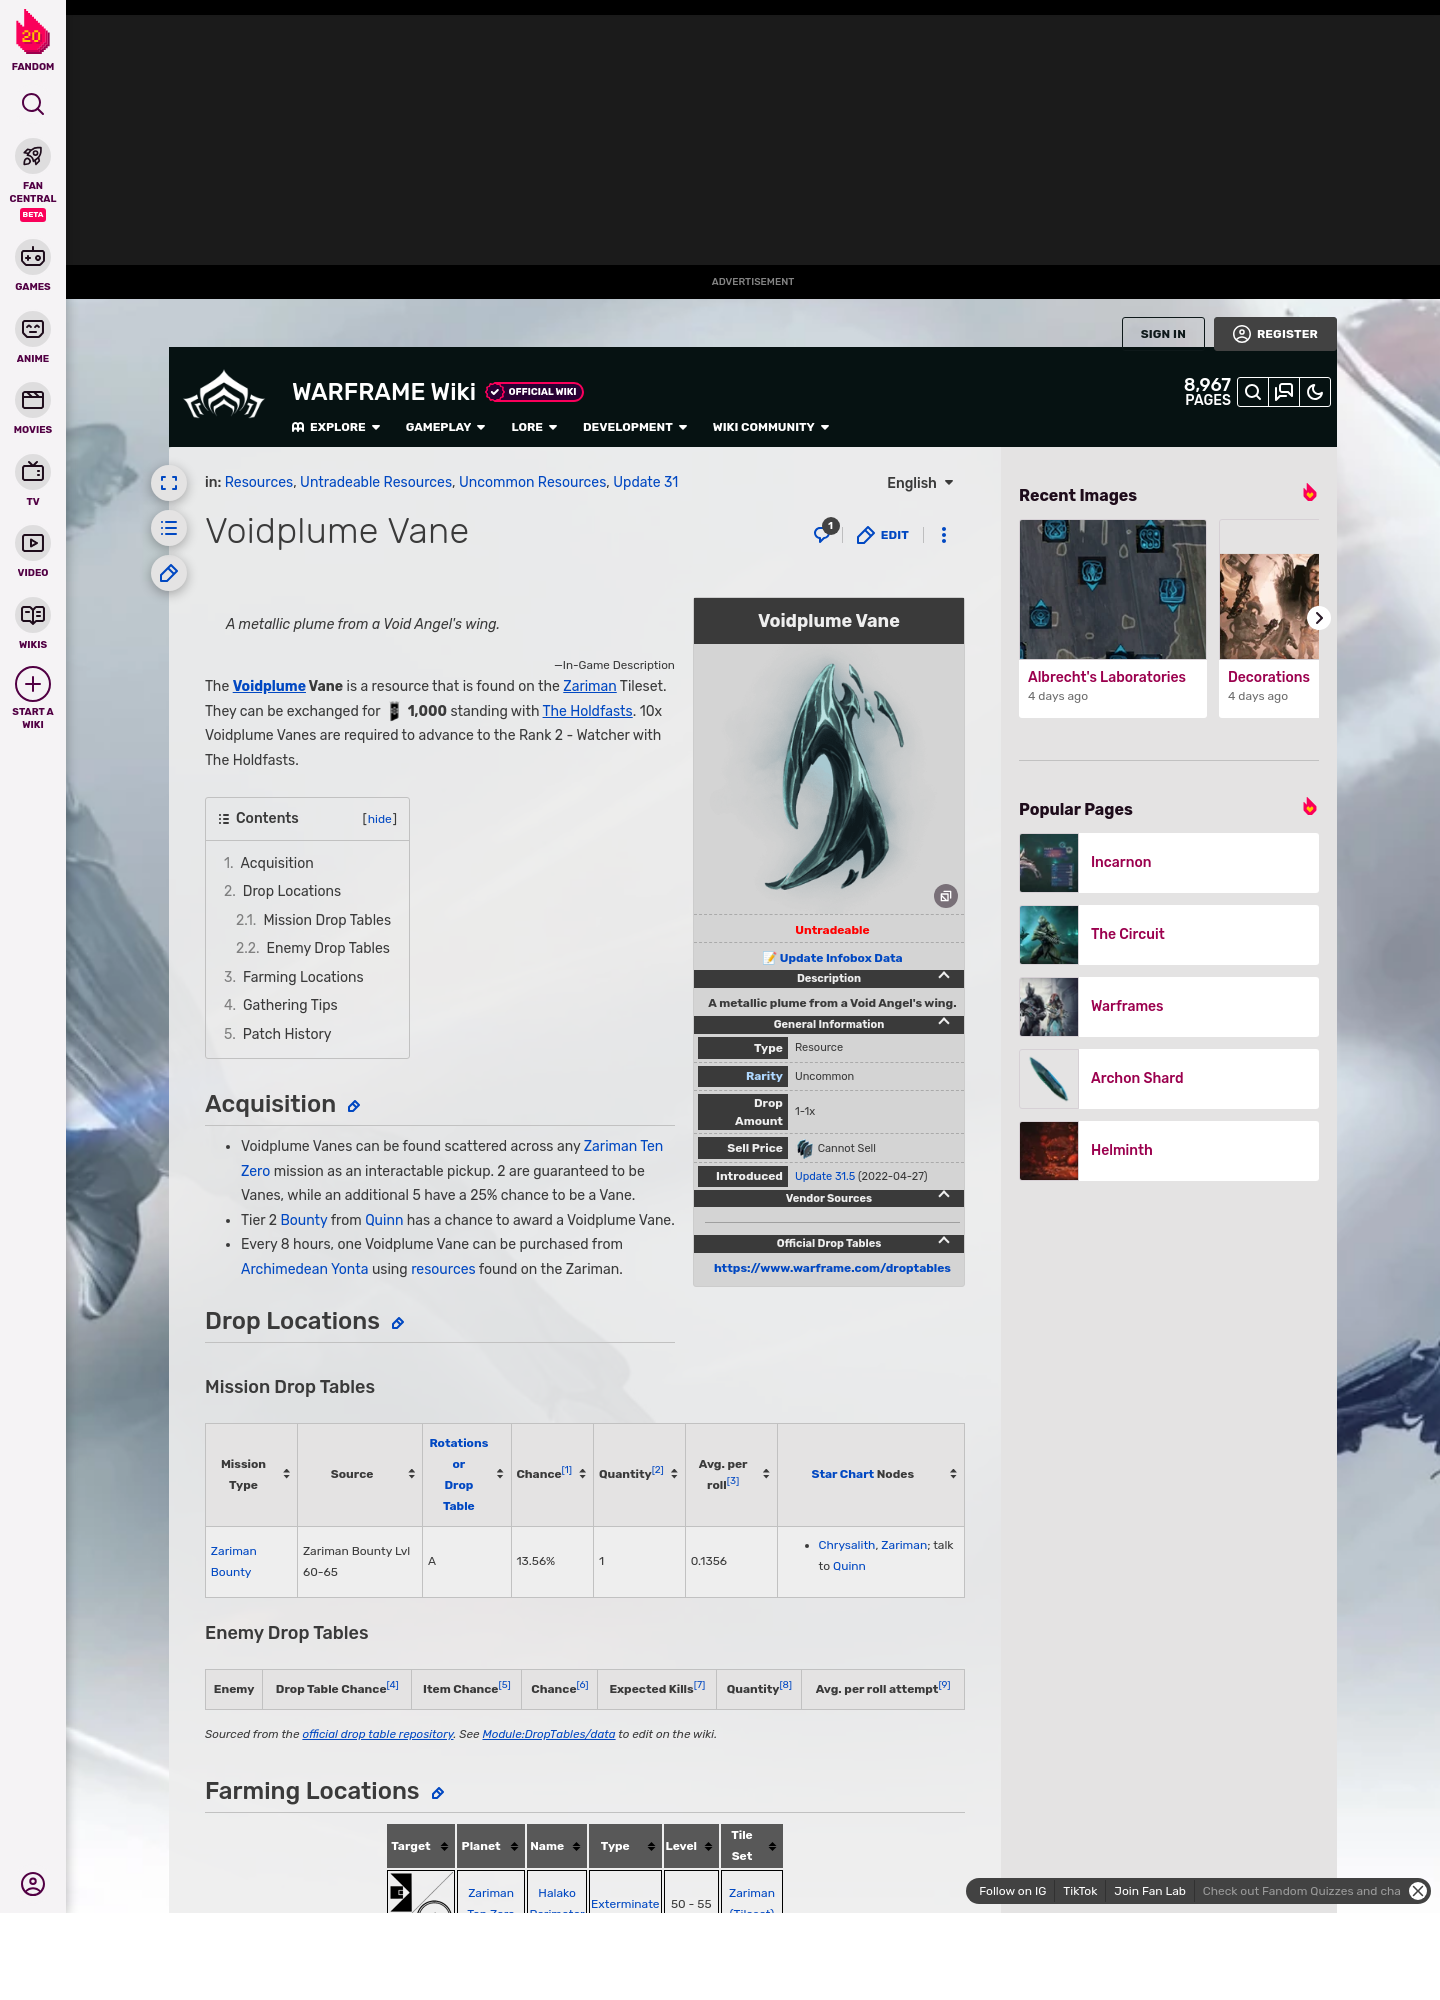The height and width of the screenshot is (2000, 1440).
Task: Edit the Drop Locations section pencil
Action: pyautogui.click(x=398, y=1323)
